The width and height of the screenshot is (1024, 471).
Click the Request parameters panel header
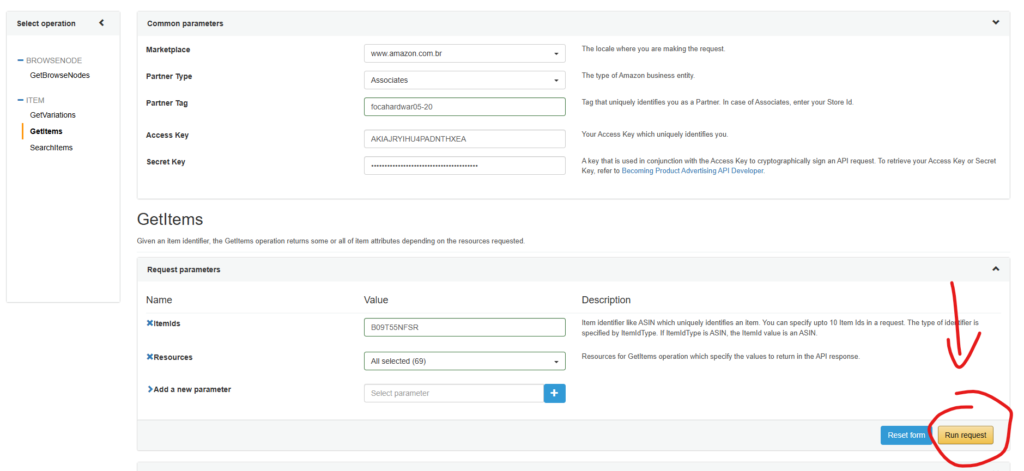pos(573,269)
